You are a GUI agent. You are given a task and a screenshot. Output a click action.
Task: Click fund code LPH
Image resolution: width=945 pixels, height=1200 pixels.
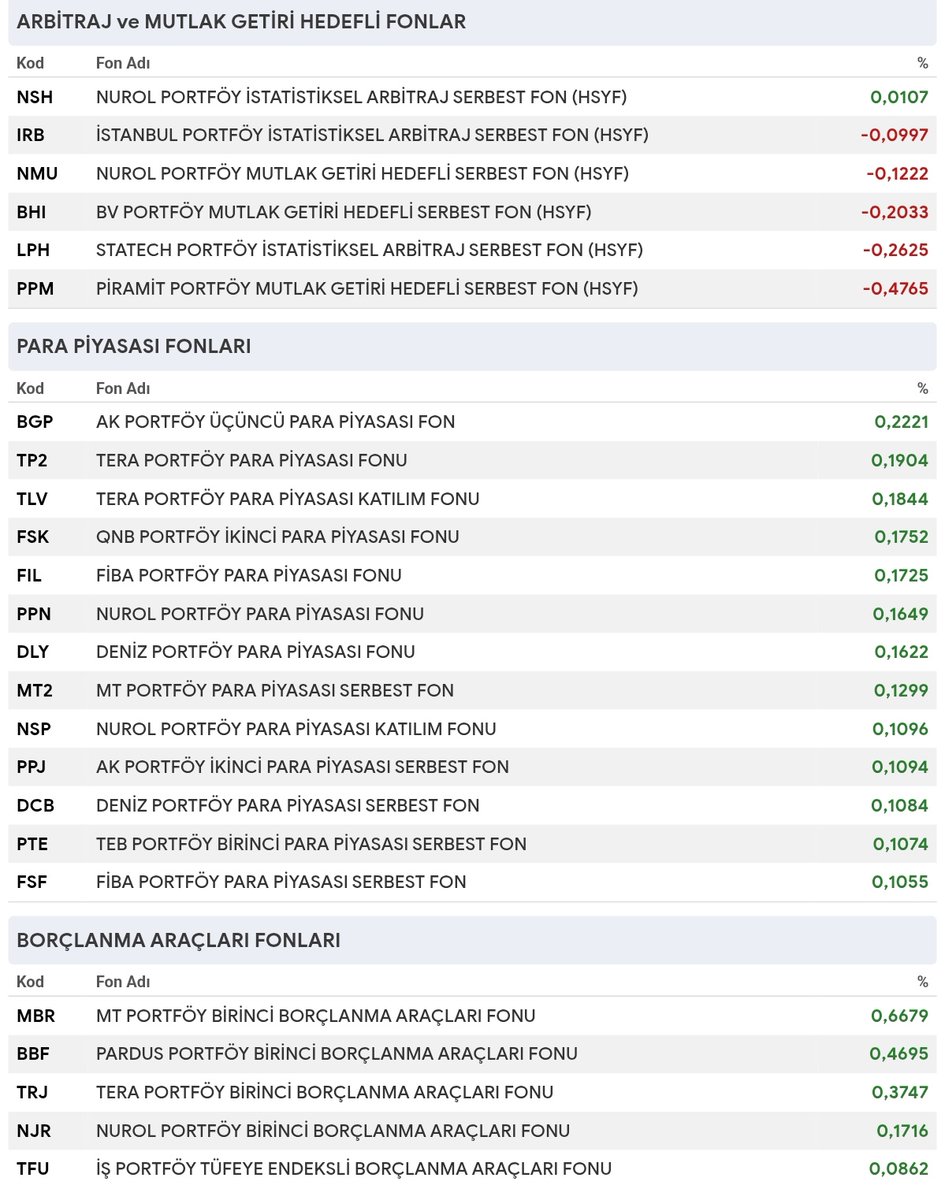[33, 250]
